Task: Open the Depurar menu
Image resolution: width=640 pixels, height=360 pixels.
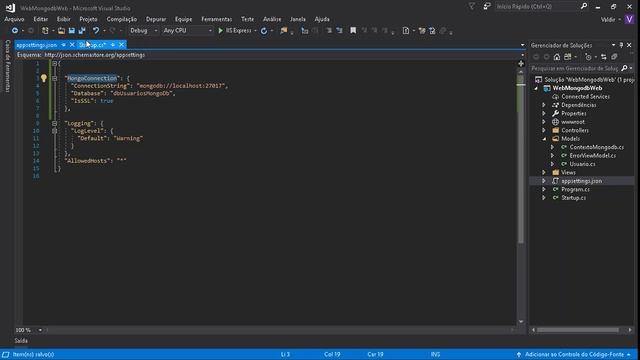Action: click(156, 19)
